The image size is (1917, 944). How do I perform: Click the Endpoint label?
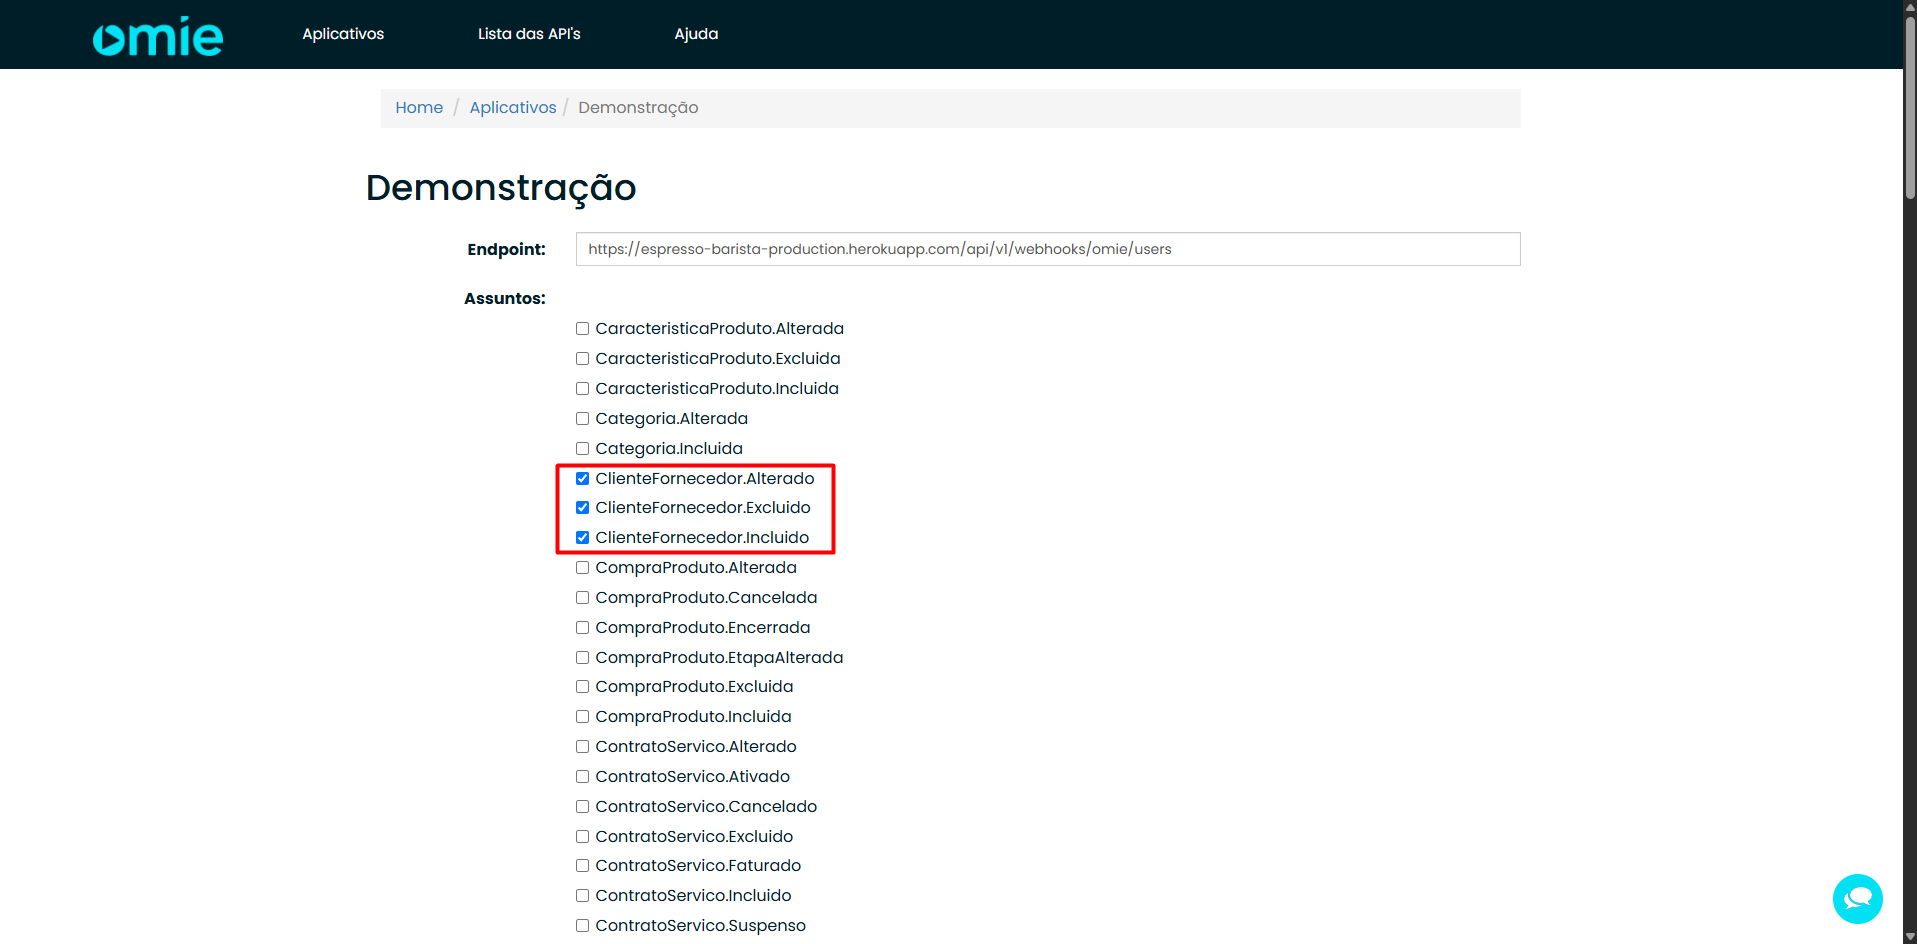coord(507,249)
